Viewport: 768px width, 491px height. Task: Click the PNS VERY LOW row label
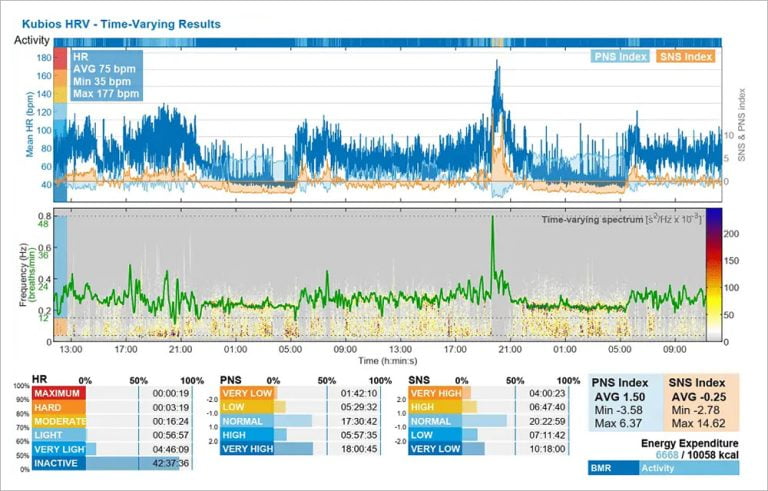click(x=247, y=393)
